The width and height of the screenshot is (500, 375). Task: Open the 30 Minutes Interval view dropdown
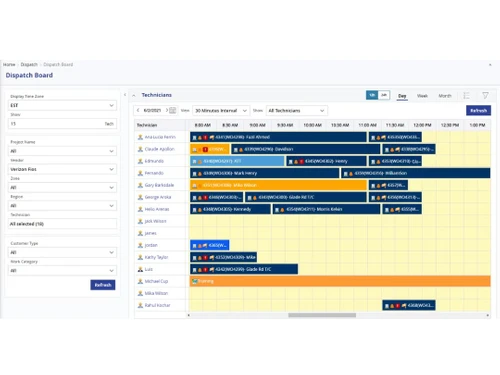(221, 110)
